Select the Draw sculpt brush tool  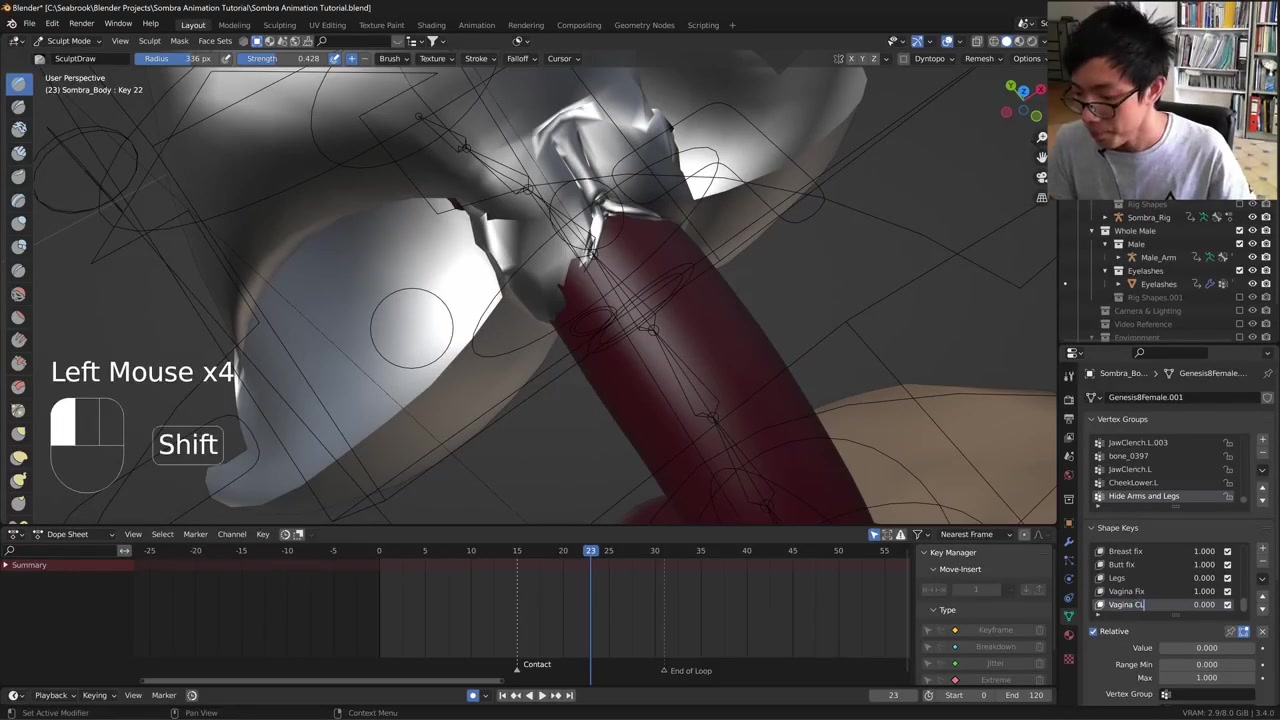click(x=19, y=84)
